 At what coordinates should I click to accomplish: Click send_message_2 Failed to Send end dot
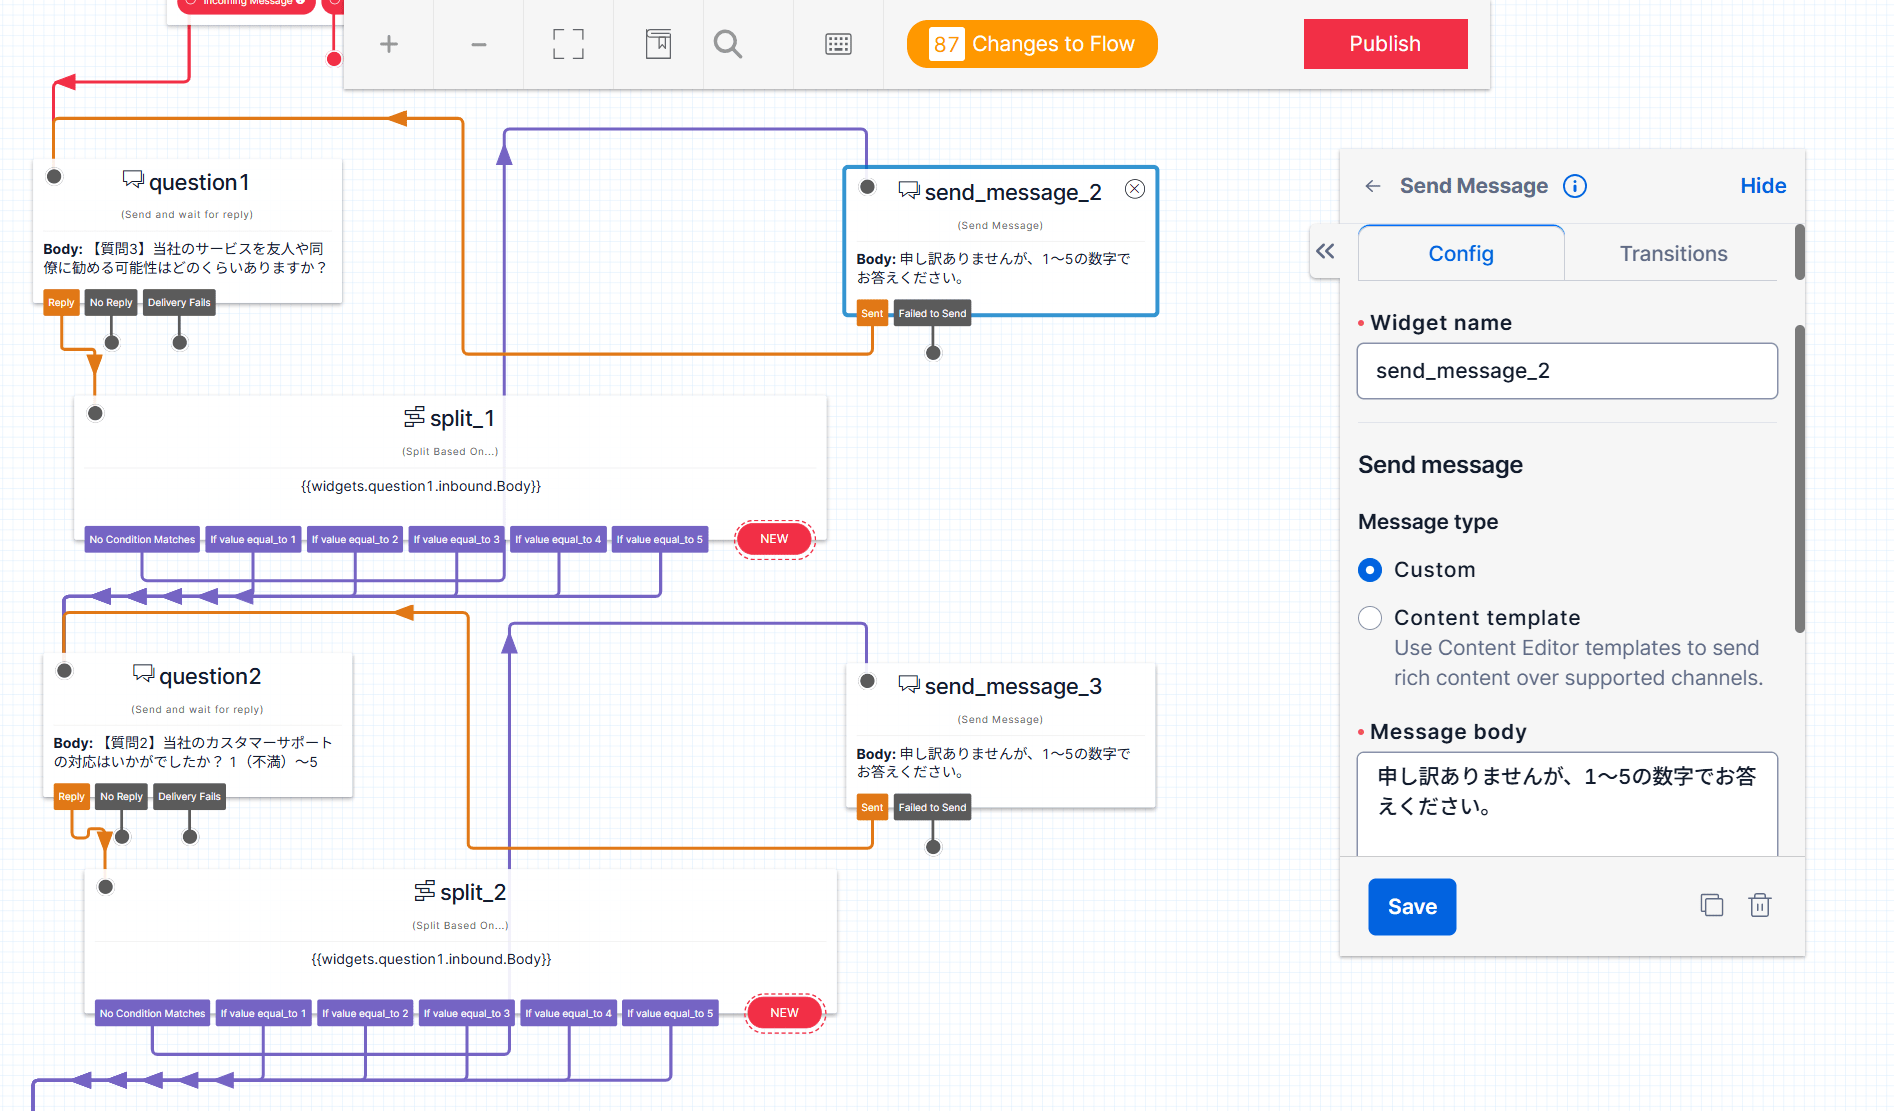(933, 353)
